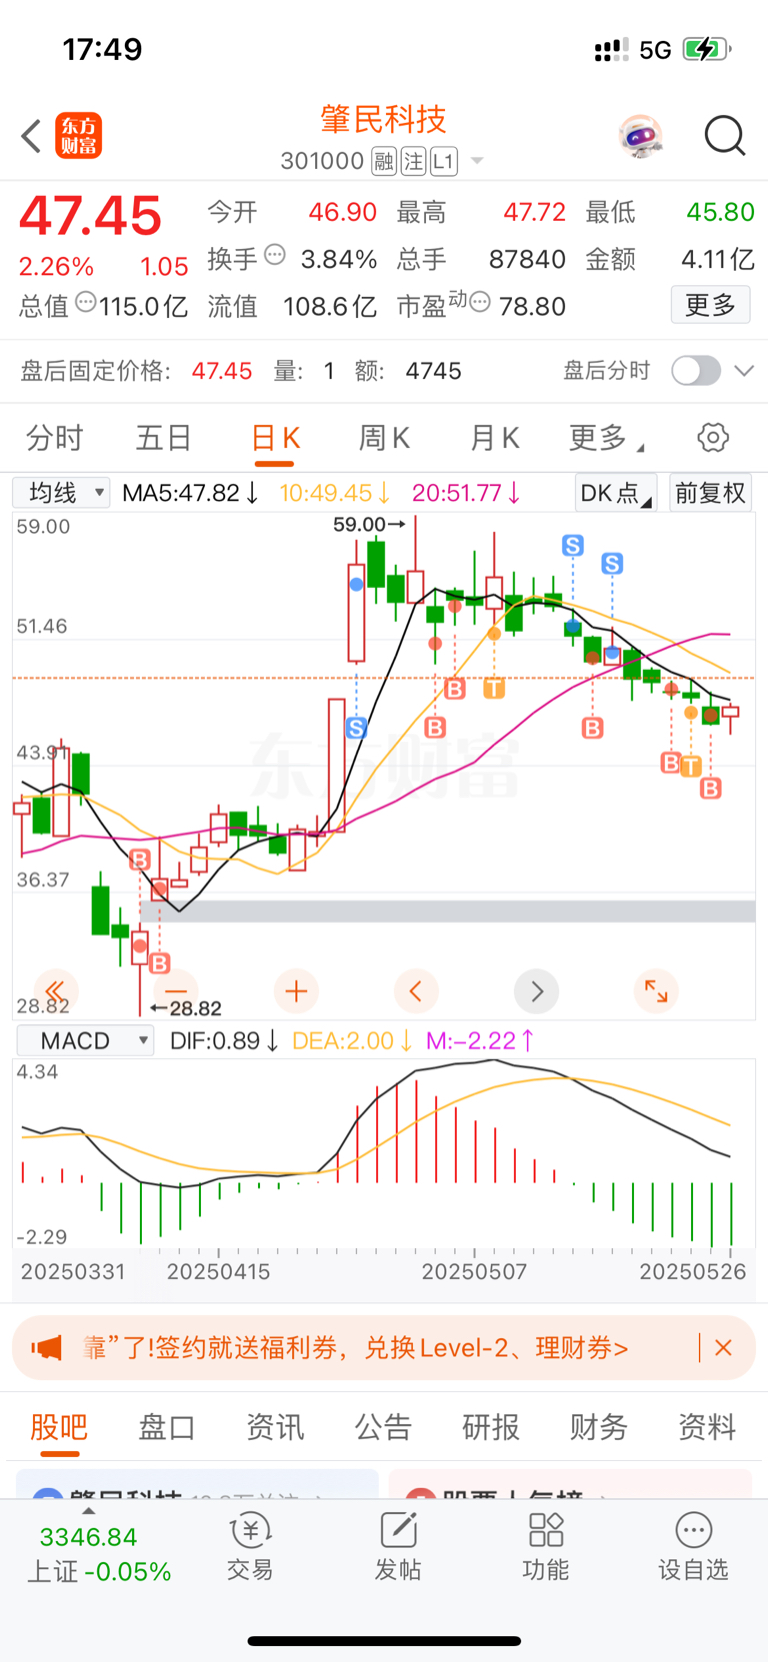Tap the 盘后固定价格 47.45 value

[x=222, y=371]
